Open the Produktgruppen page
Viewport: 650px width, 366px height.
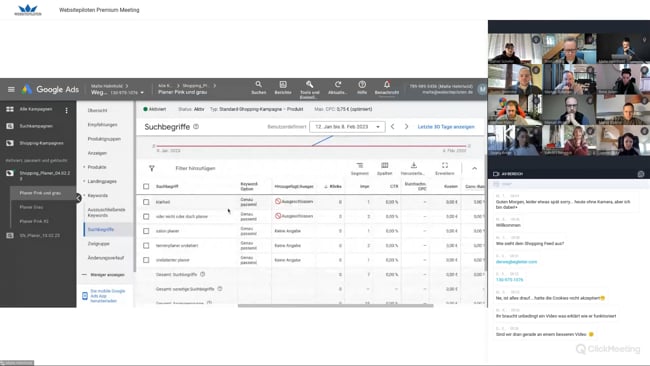(x=104, y=139)
